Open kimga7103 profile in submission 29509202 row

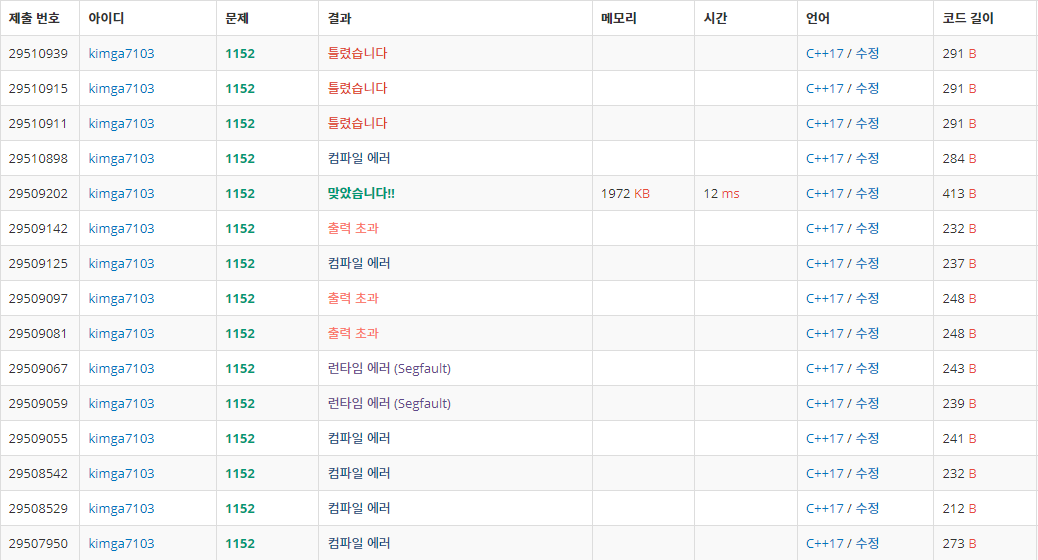coord(121,194)
